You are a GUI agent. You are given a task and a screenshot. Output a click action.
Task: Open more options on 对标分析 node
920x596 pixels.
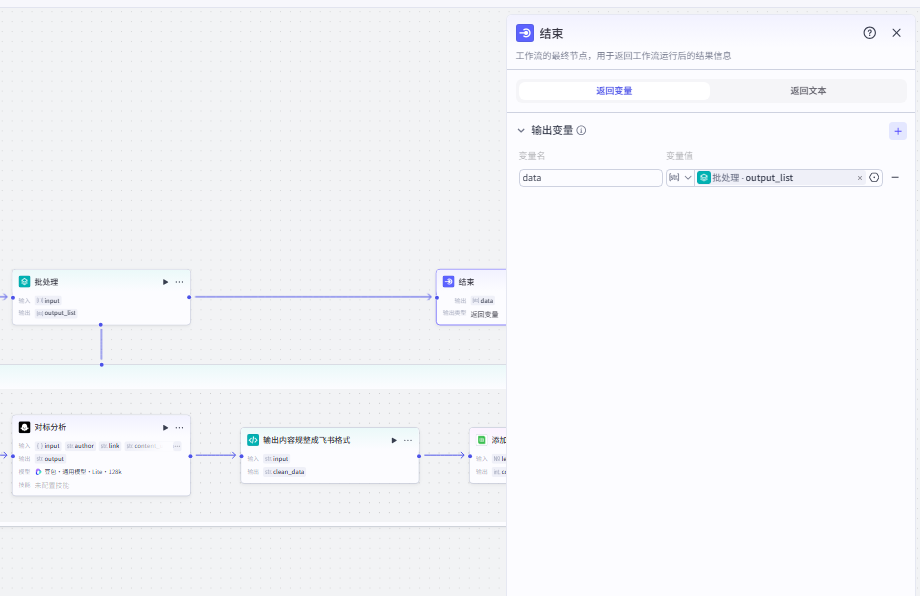(180, 428)
